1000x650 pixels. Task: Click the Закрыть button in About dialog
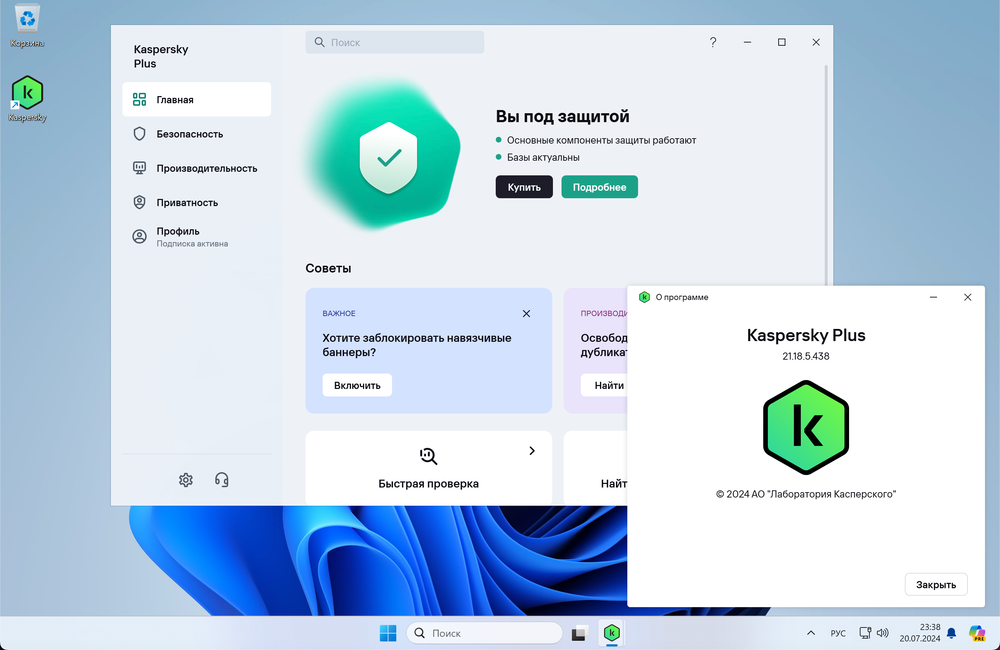[936, 584]
